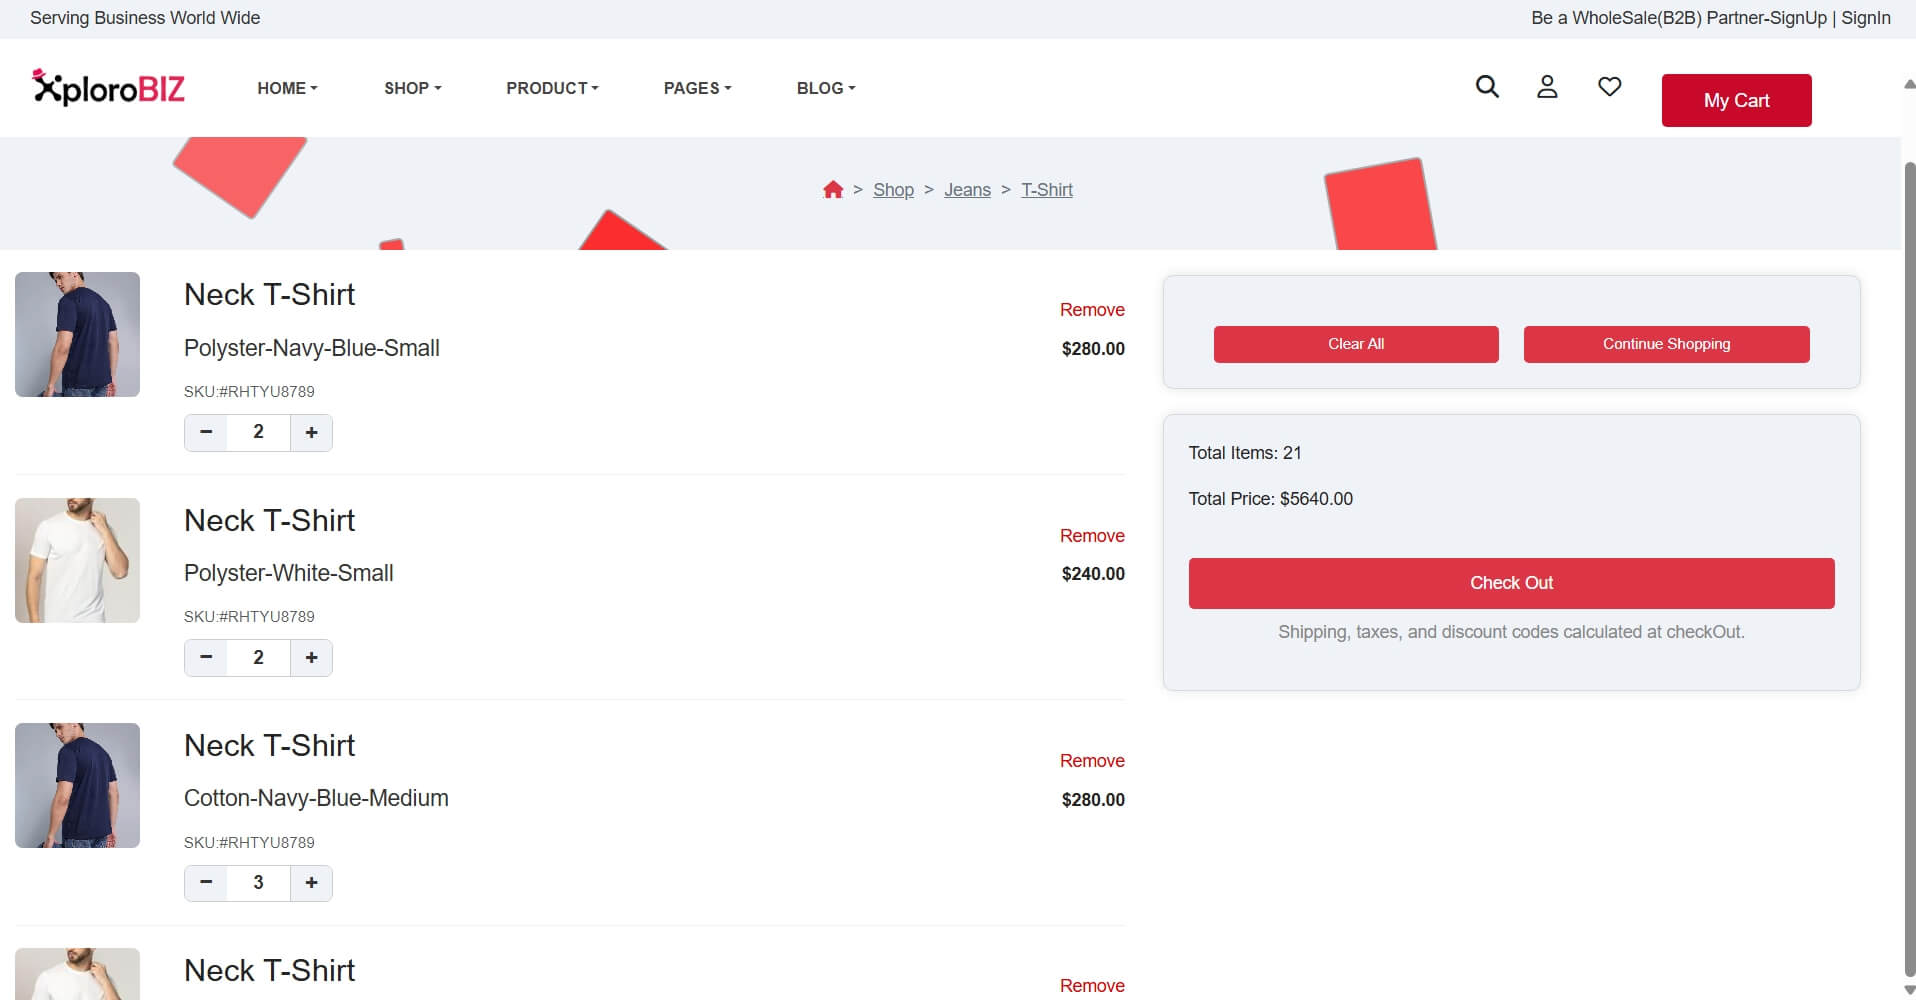Decrease quantity of Polyster-Navy-Blue-Small shirt
The height and width of the screenshot is (1000, 1916).
(x=206, y=433)
